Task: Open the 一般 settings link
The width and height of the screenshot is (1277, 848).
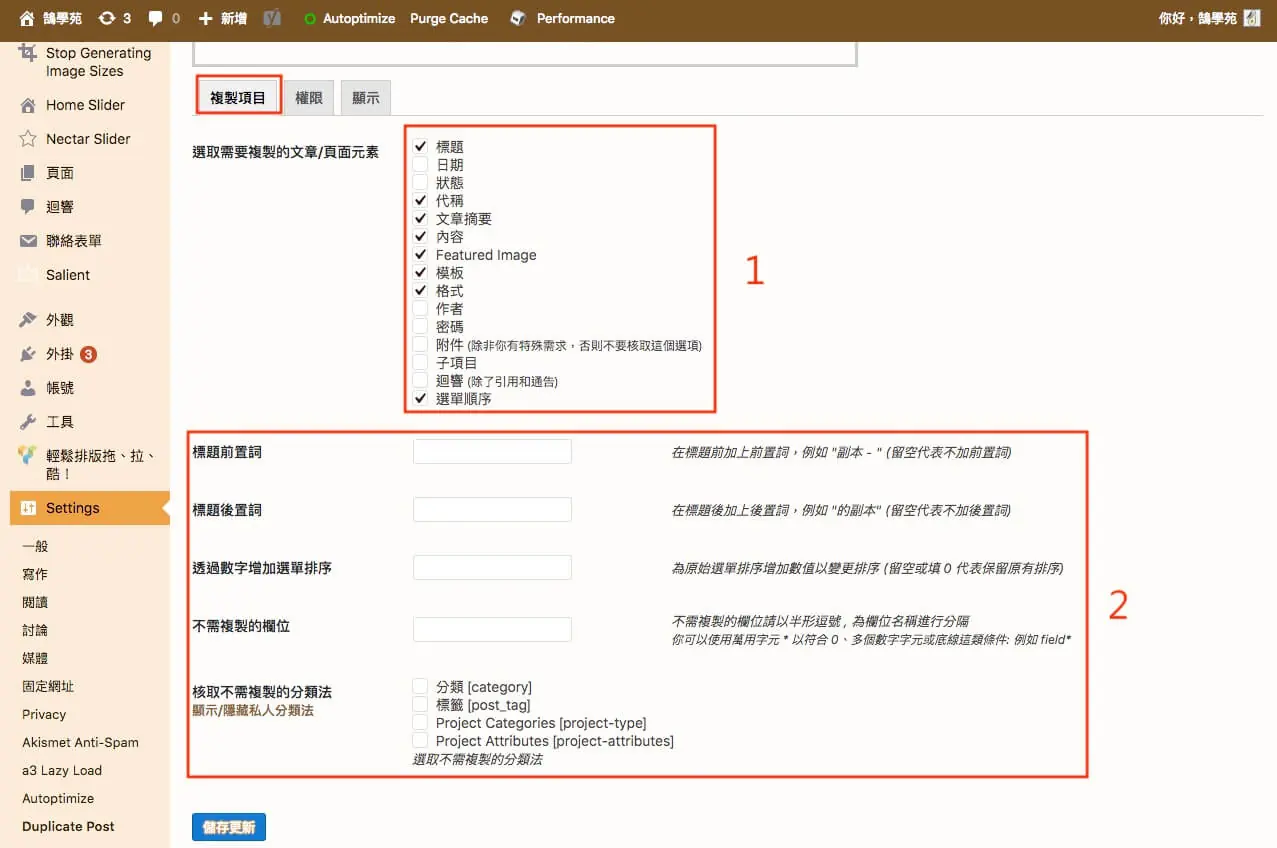Action: pyautogui.click(x=35, y=546)
